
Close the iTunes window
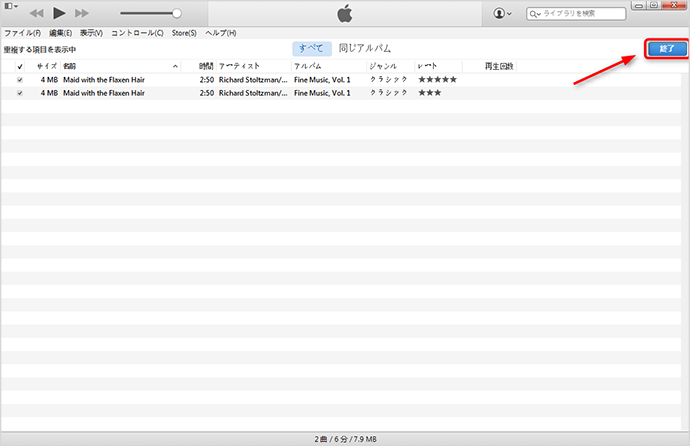pyautogui.click(x=674, y=5)
